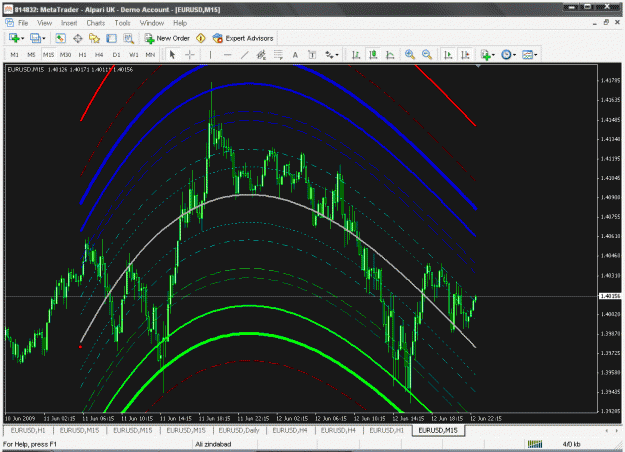The height and width of the screenshot is (452, 625).
Task: Open the Insert menu
Action: tap(69, 23)
